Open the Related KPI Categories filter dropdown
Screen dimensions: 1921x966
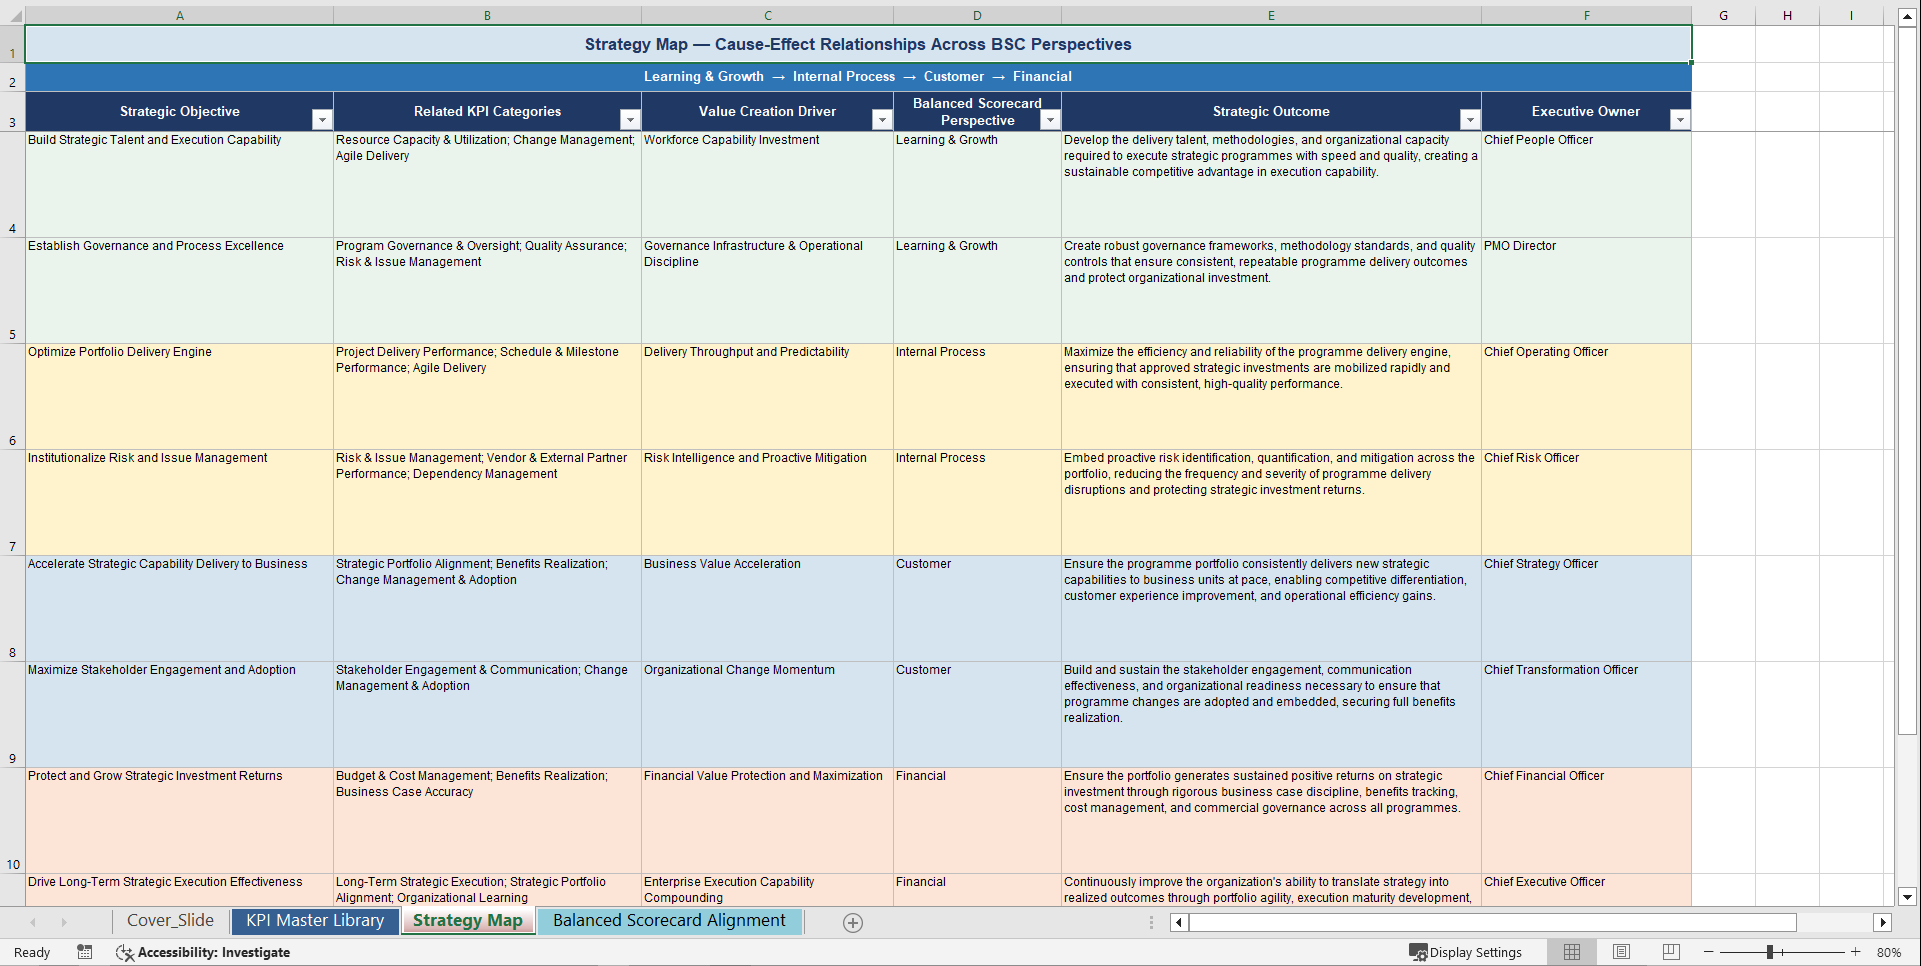tap(630, 120)
